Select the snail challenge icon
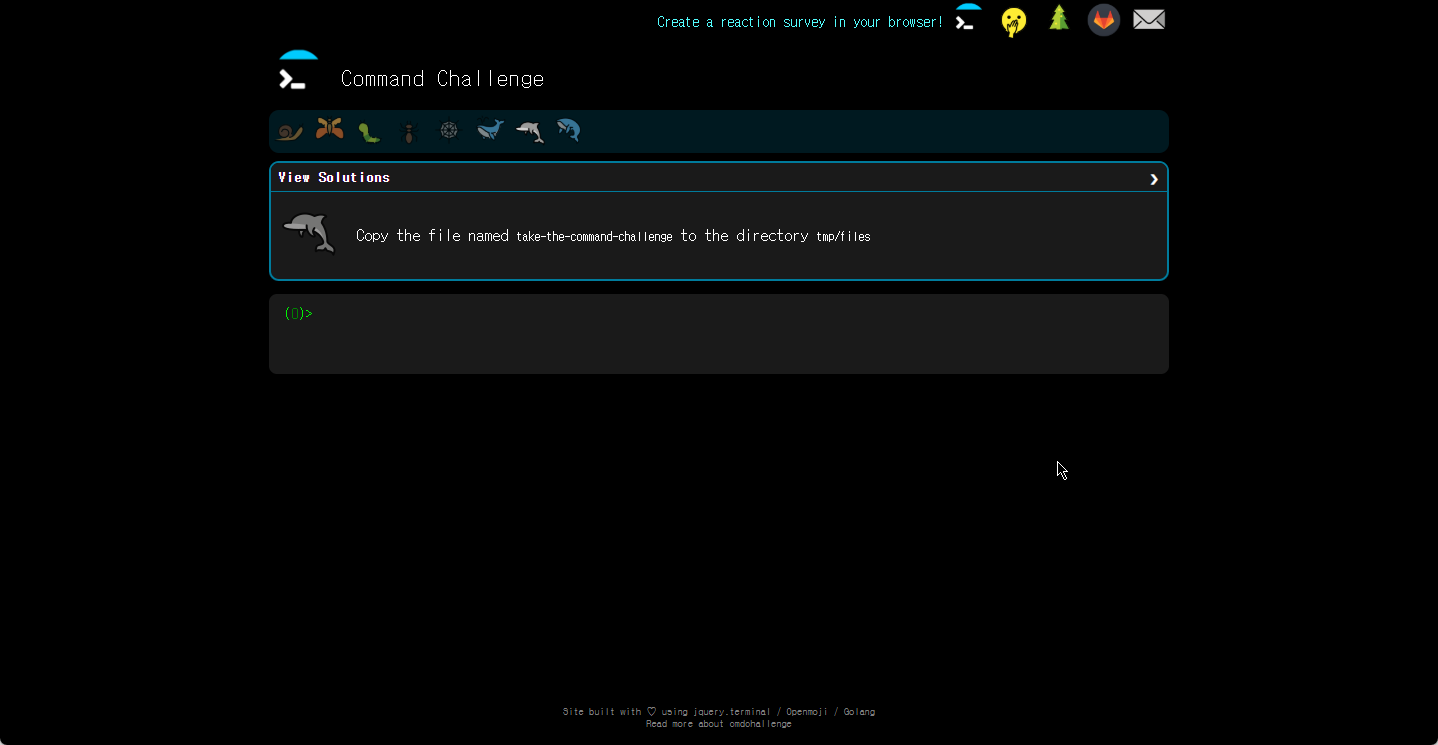The image size is (1438, 745). (x=290, y=131)
